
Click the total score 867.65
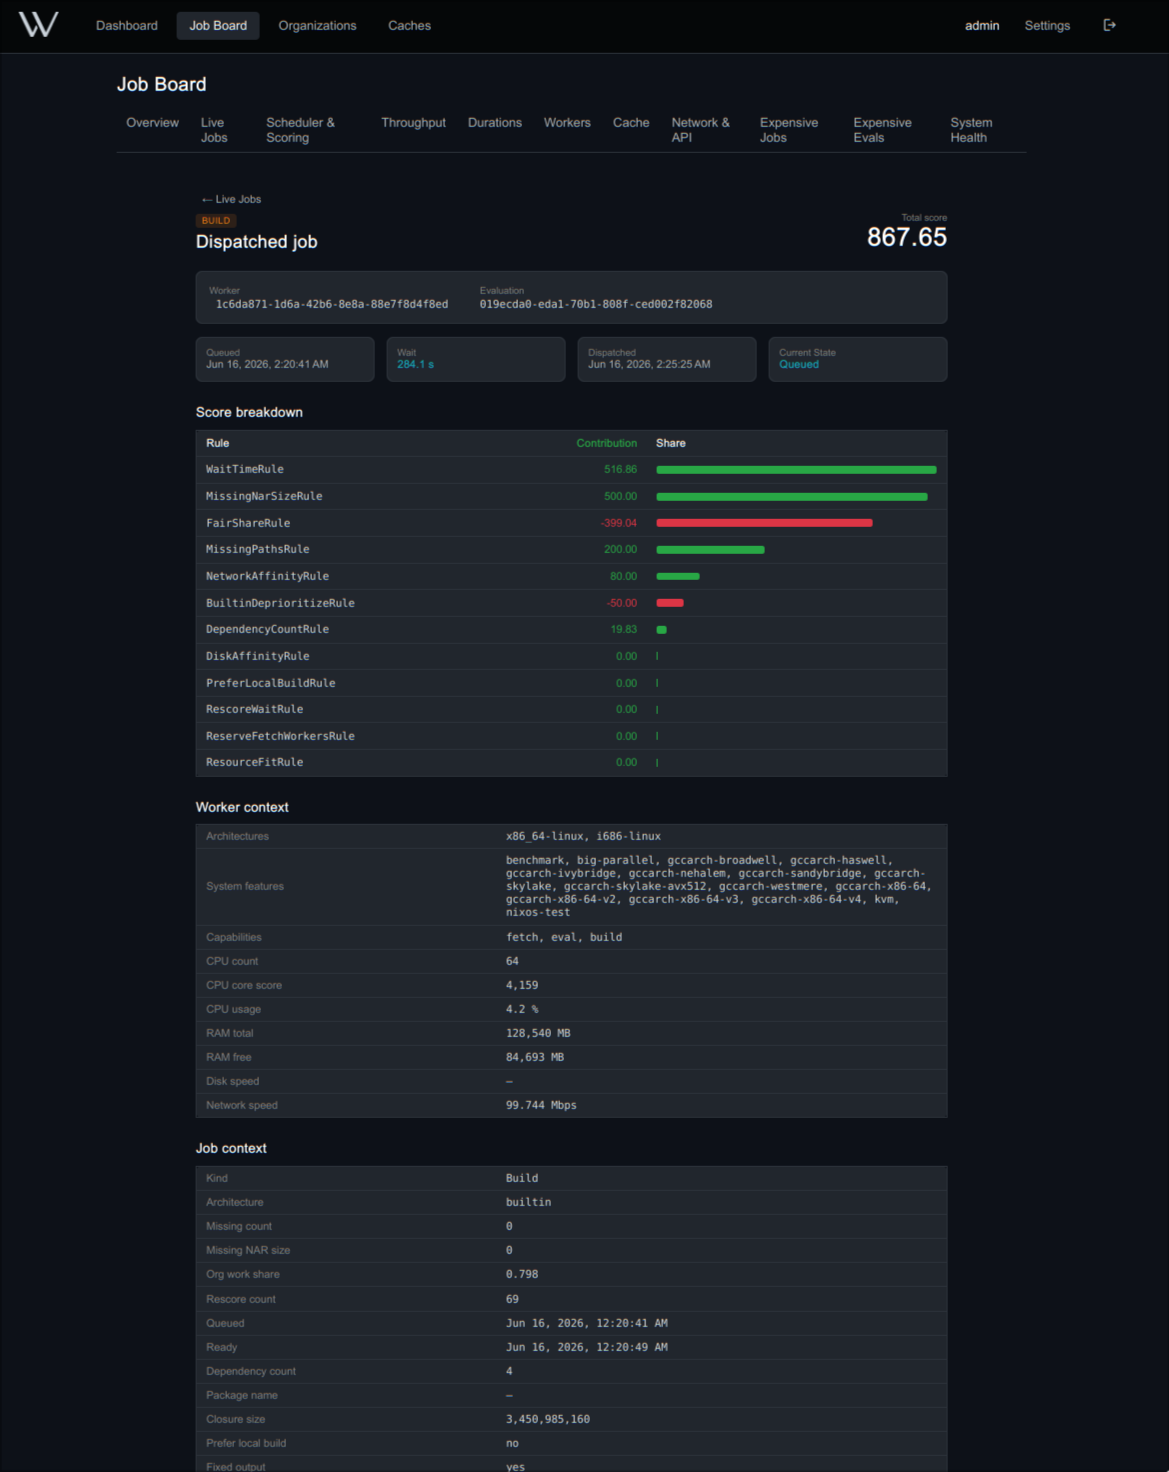coord(906,237)
